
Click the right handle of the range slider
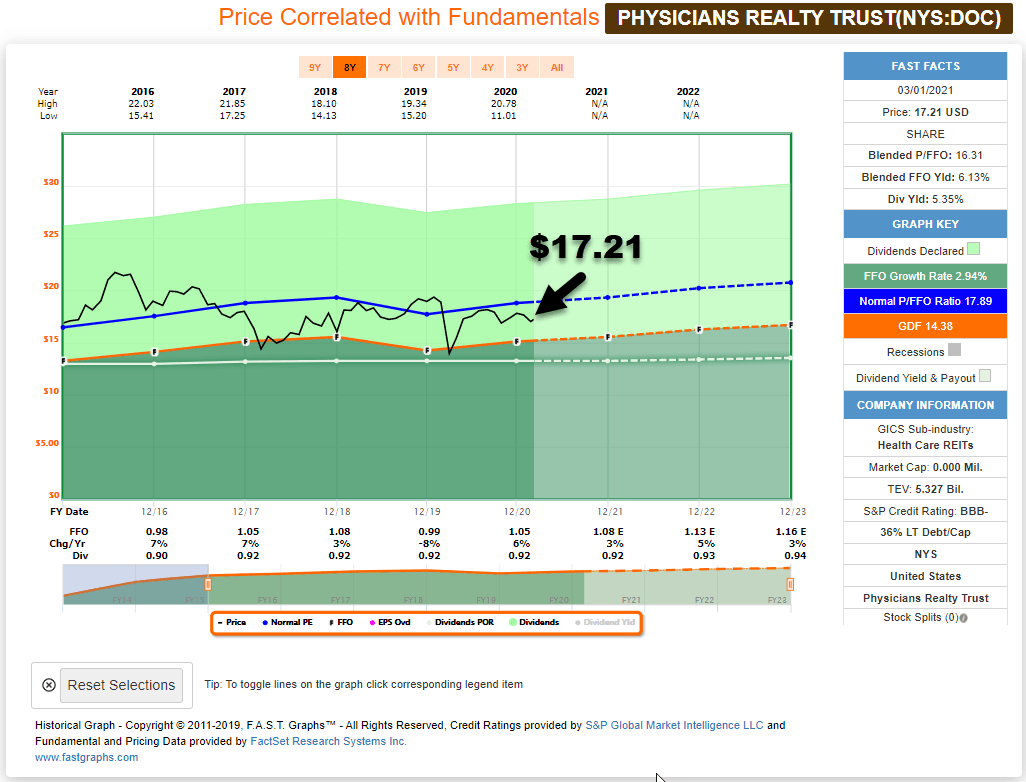click(x=790, y=584)
